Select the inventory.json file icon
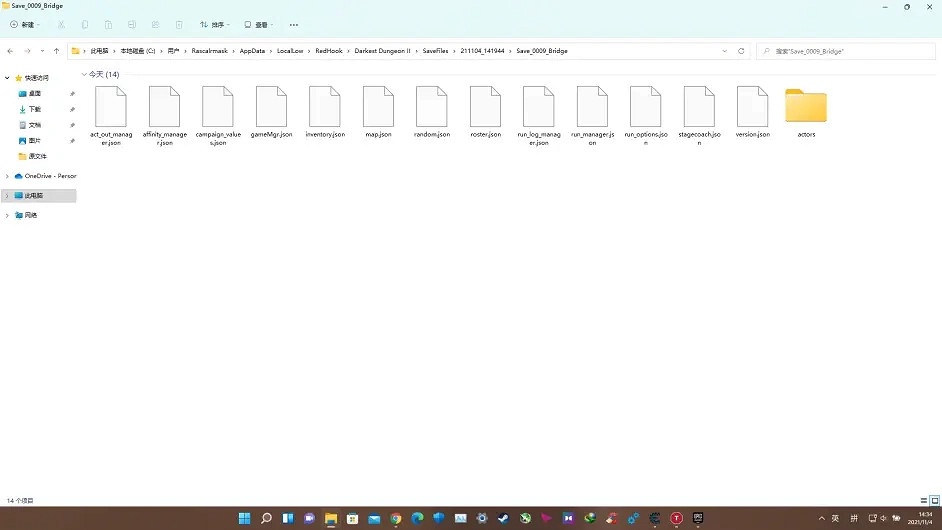Screen dimensions: 942x530 click(325, 108)
